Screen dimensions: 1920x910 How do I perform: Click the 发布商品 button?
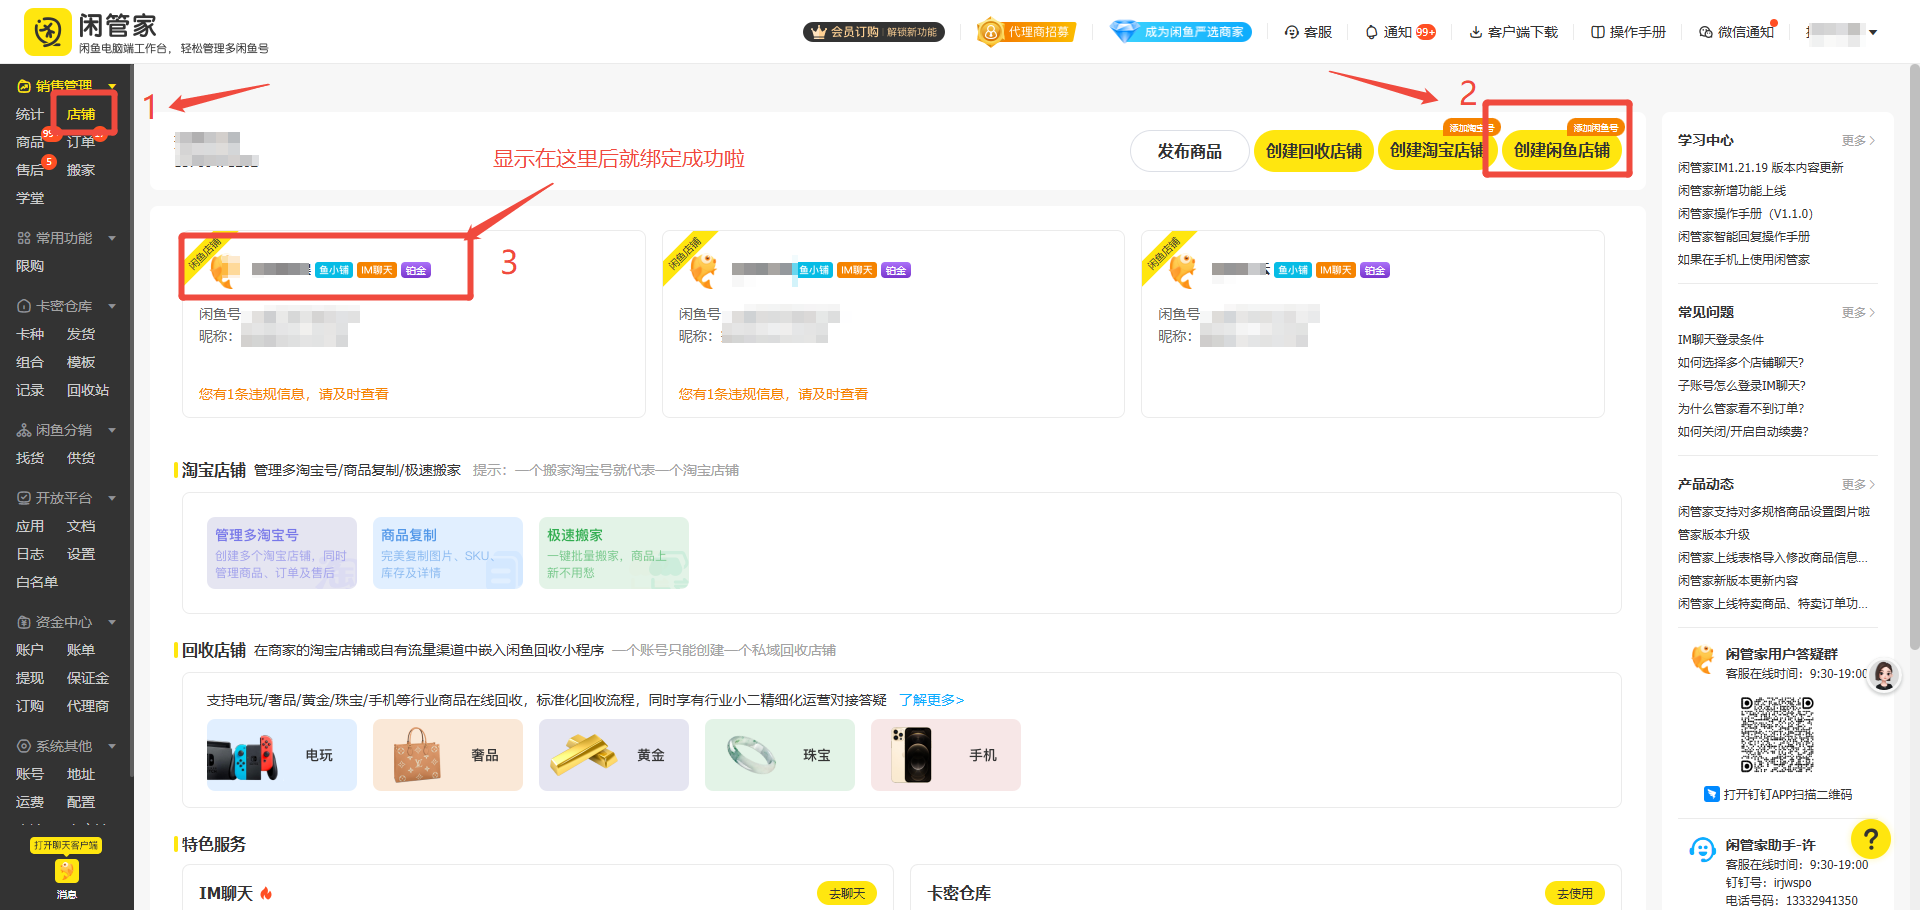(x=1189, y=150)
